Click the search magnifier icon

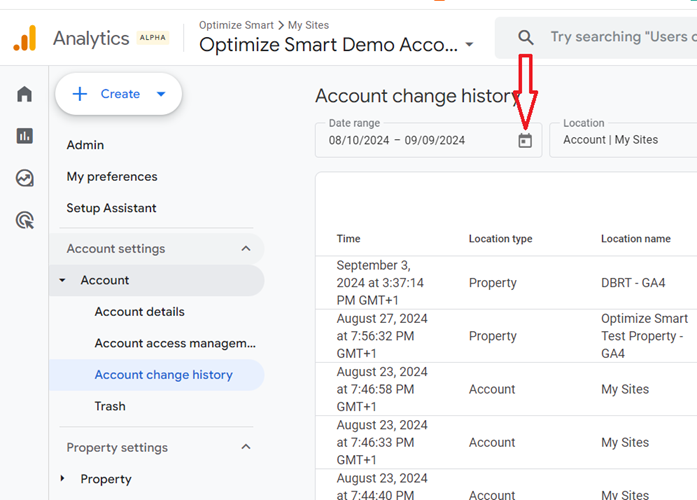pyautogui.click(x=525, y=37)
